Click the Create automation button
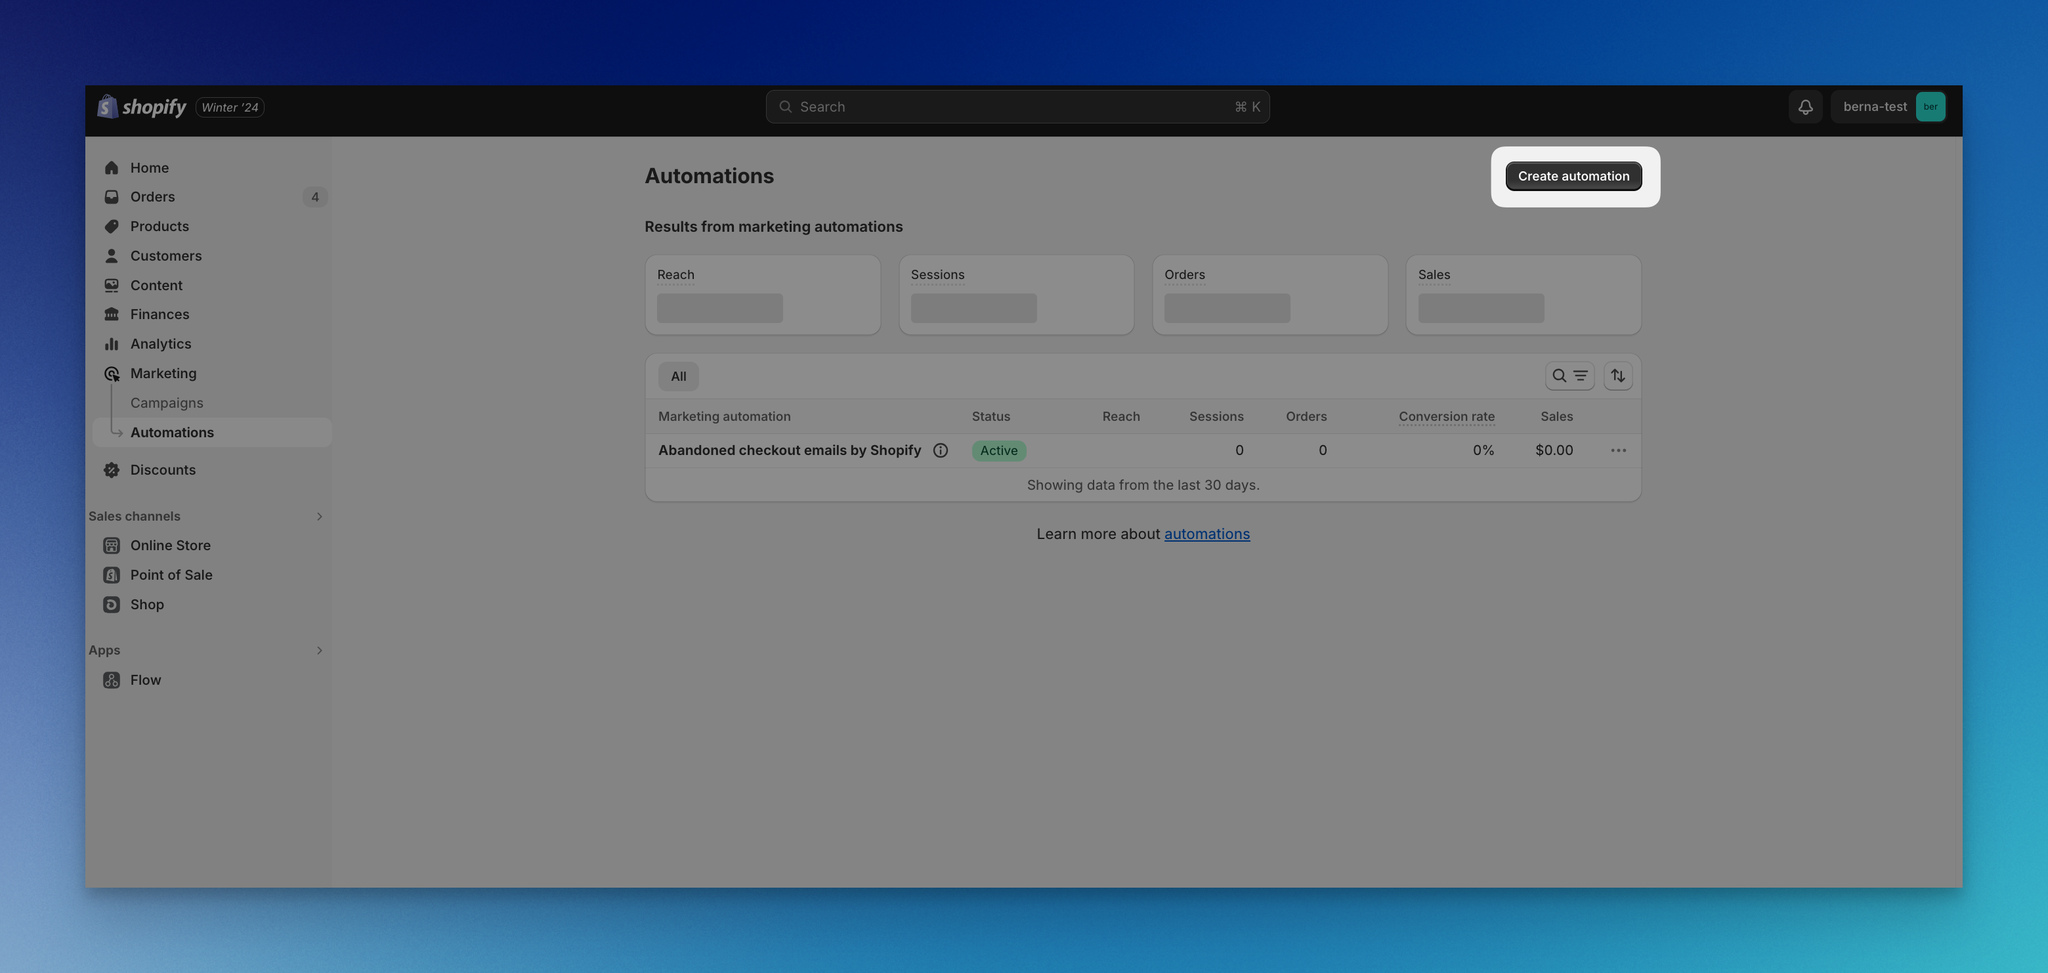The width and height of the screenshot is (2048, 973). tap(1573, 176)
